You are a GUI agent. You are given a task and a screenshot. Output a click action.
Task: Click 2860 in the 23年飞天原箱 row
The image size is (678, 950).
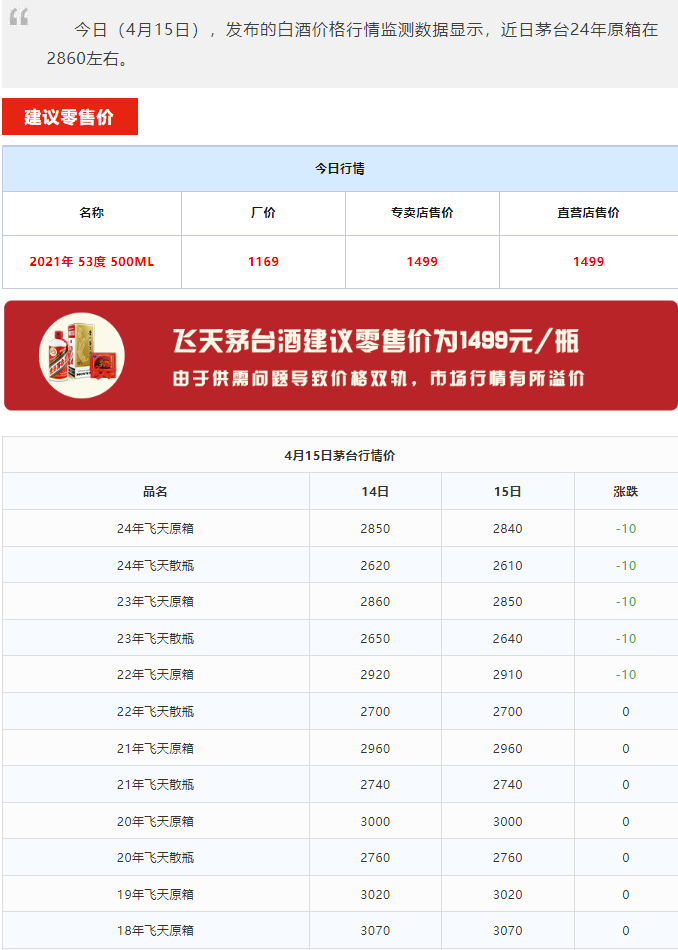point(375,602)
